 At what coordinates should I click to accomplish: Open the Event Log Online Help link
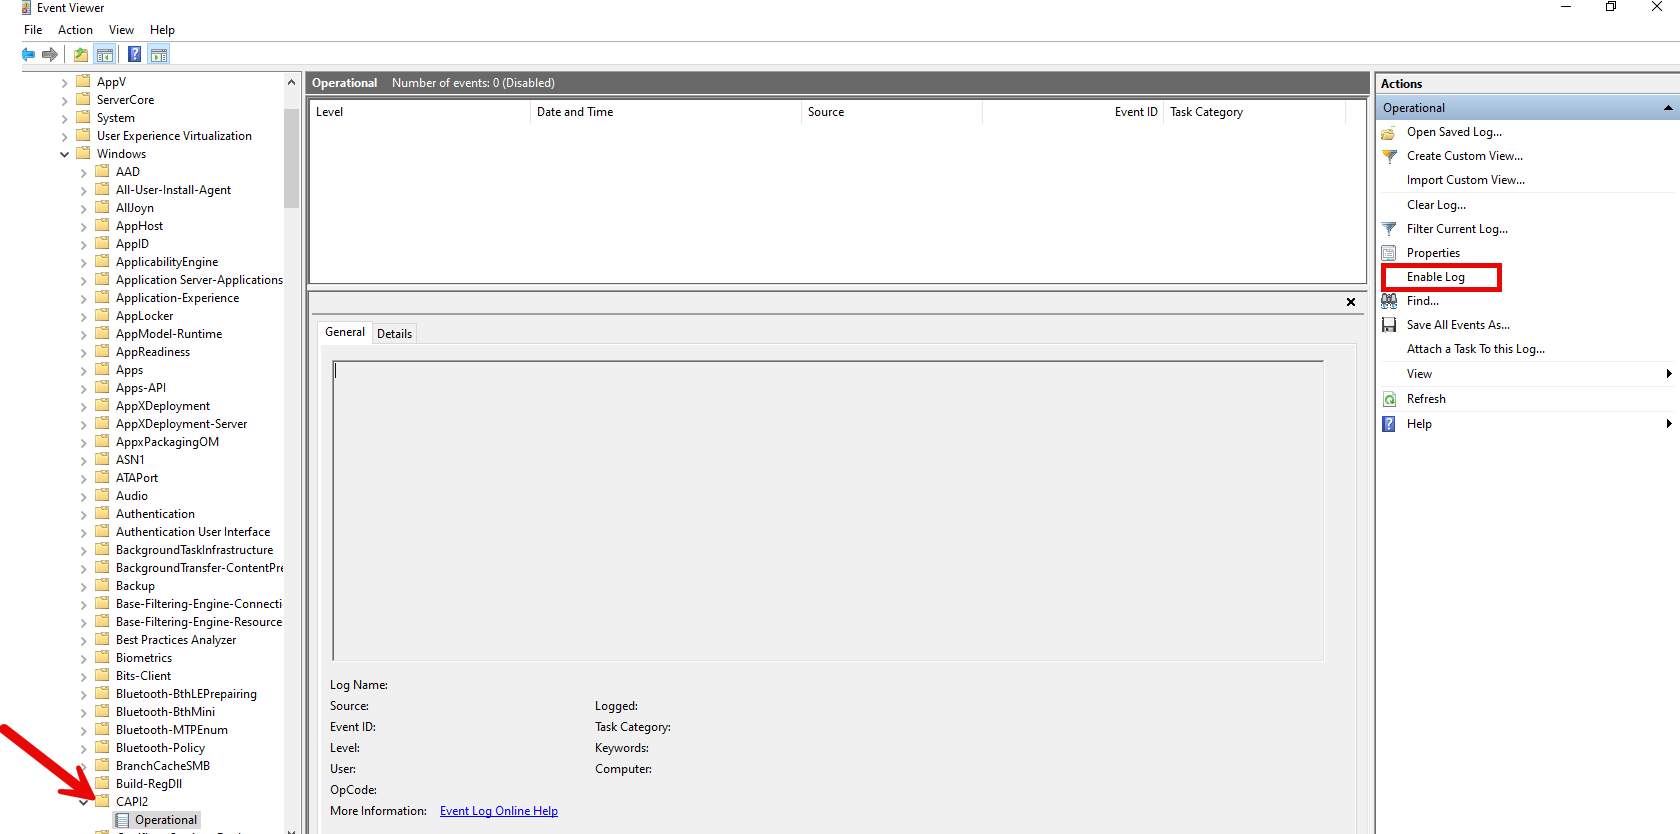pos(499,811)
